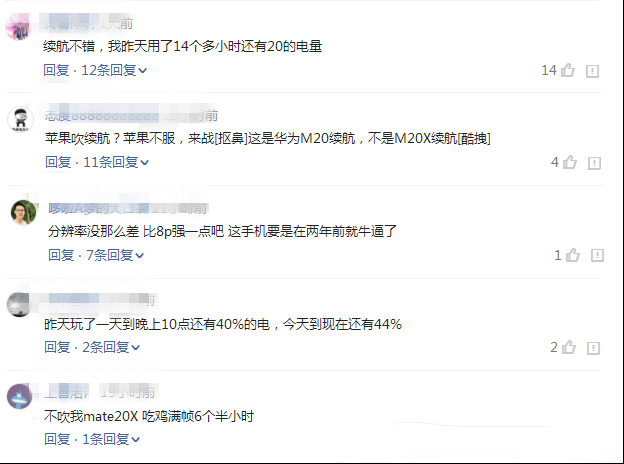
Task: Expand 7条回复 replies list
Action: pyautogui.click(x=115, y=255)
